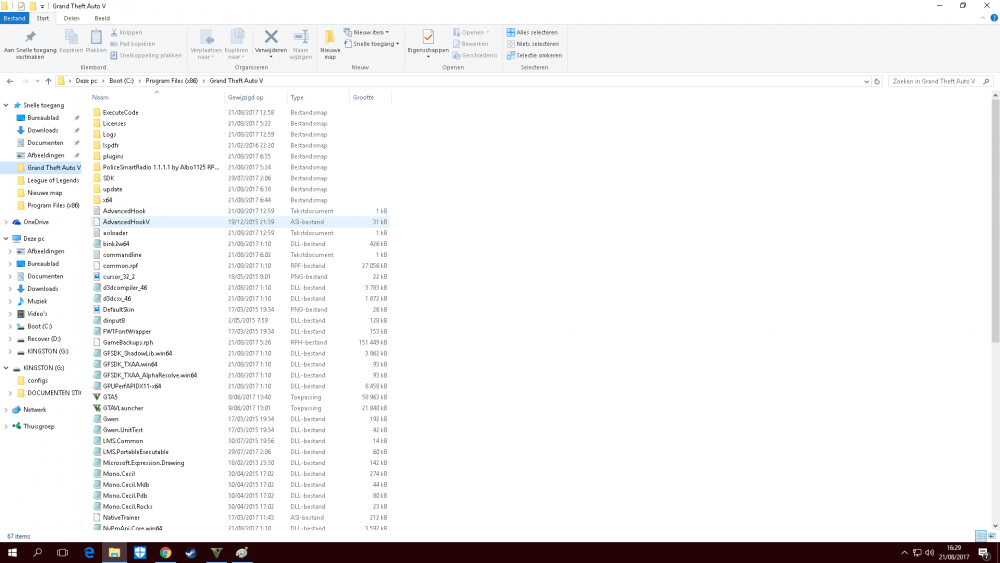Click the up one level arrow
1000x563 pixels.
pos(48,81)
